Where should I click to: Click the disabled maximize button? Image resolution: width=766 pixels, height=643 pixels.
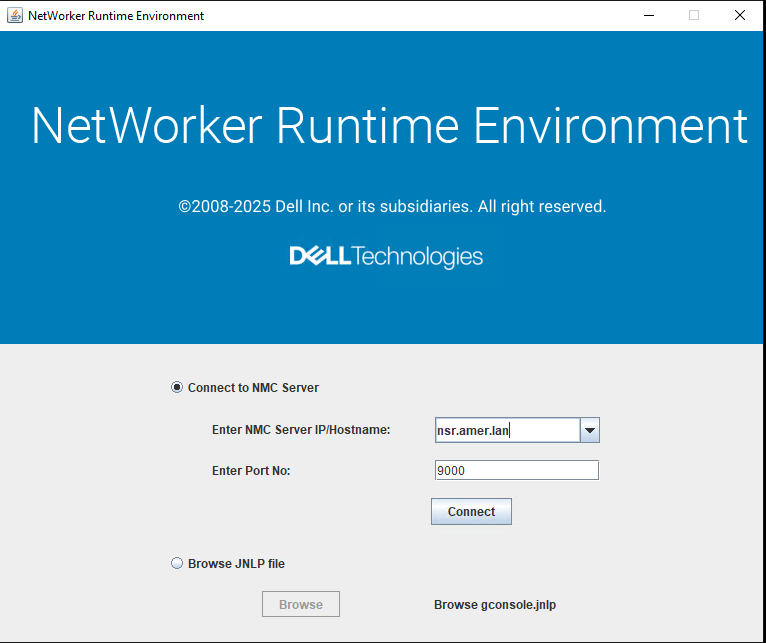[x=694, y=16]
